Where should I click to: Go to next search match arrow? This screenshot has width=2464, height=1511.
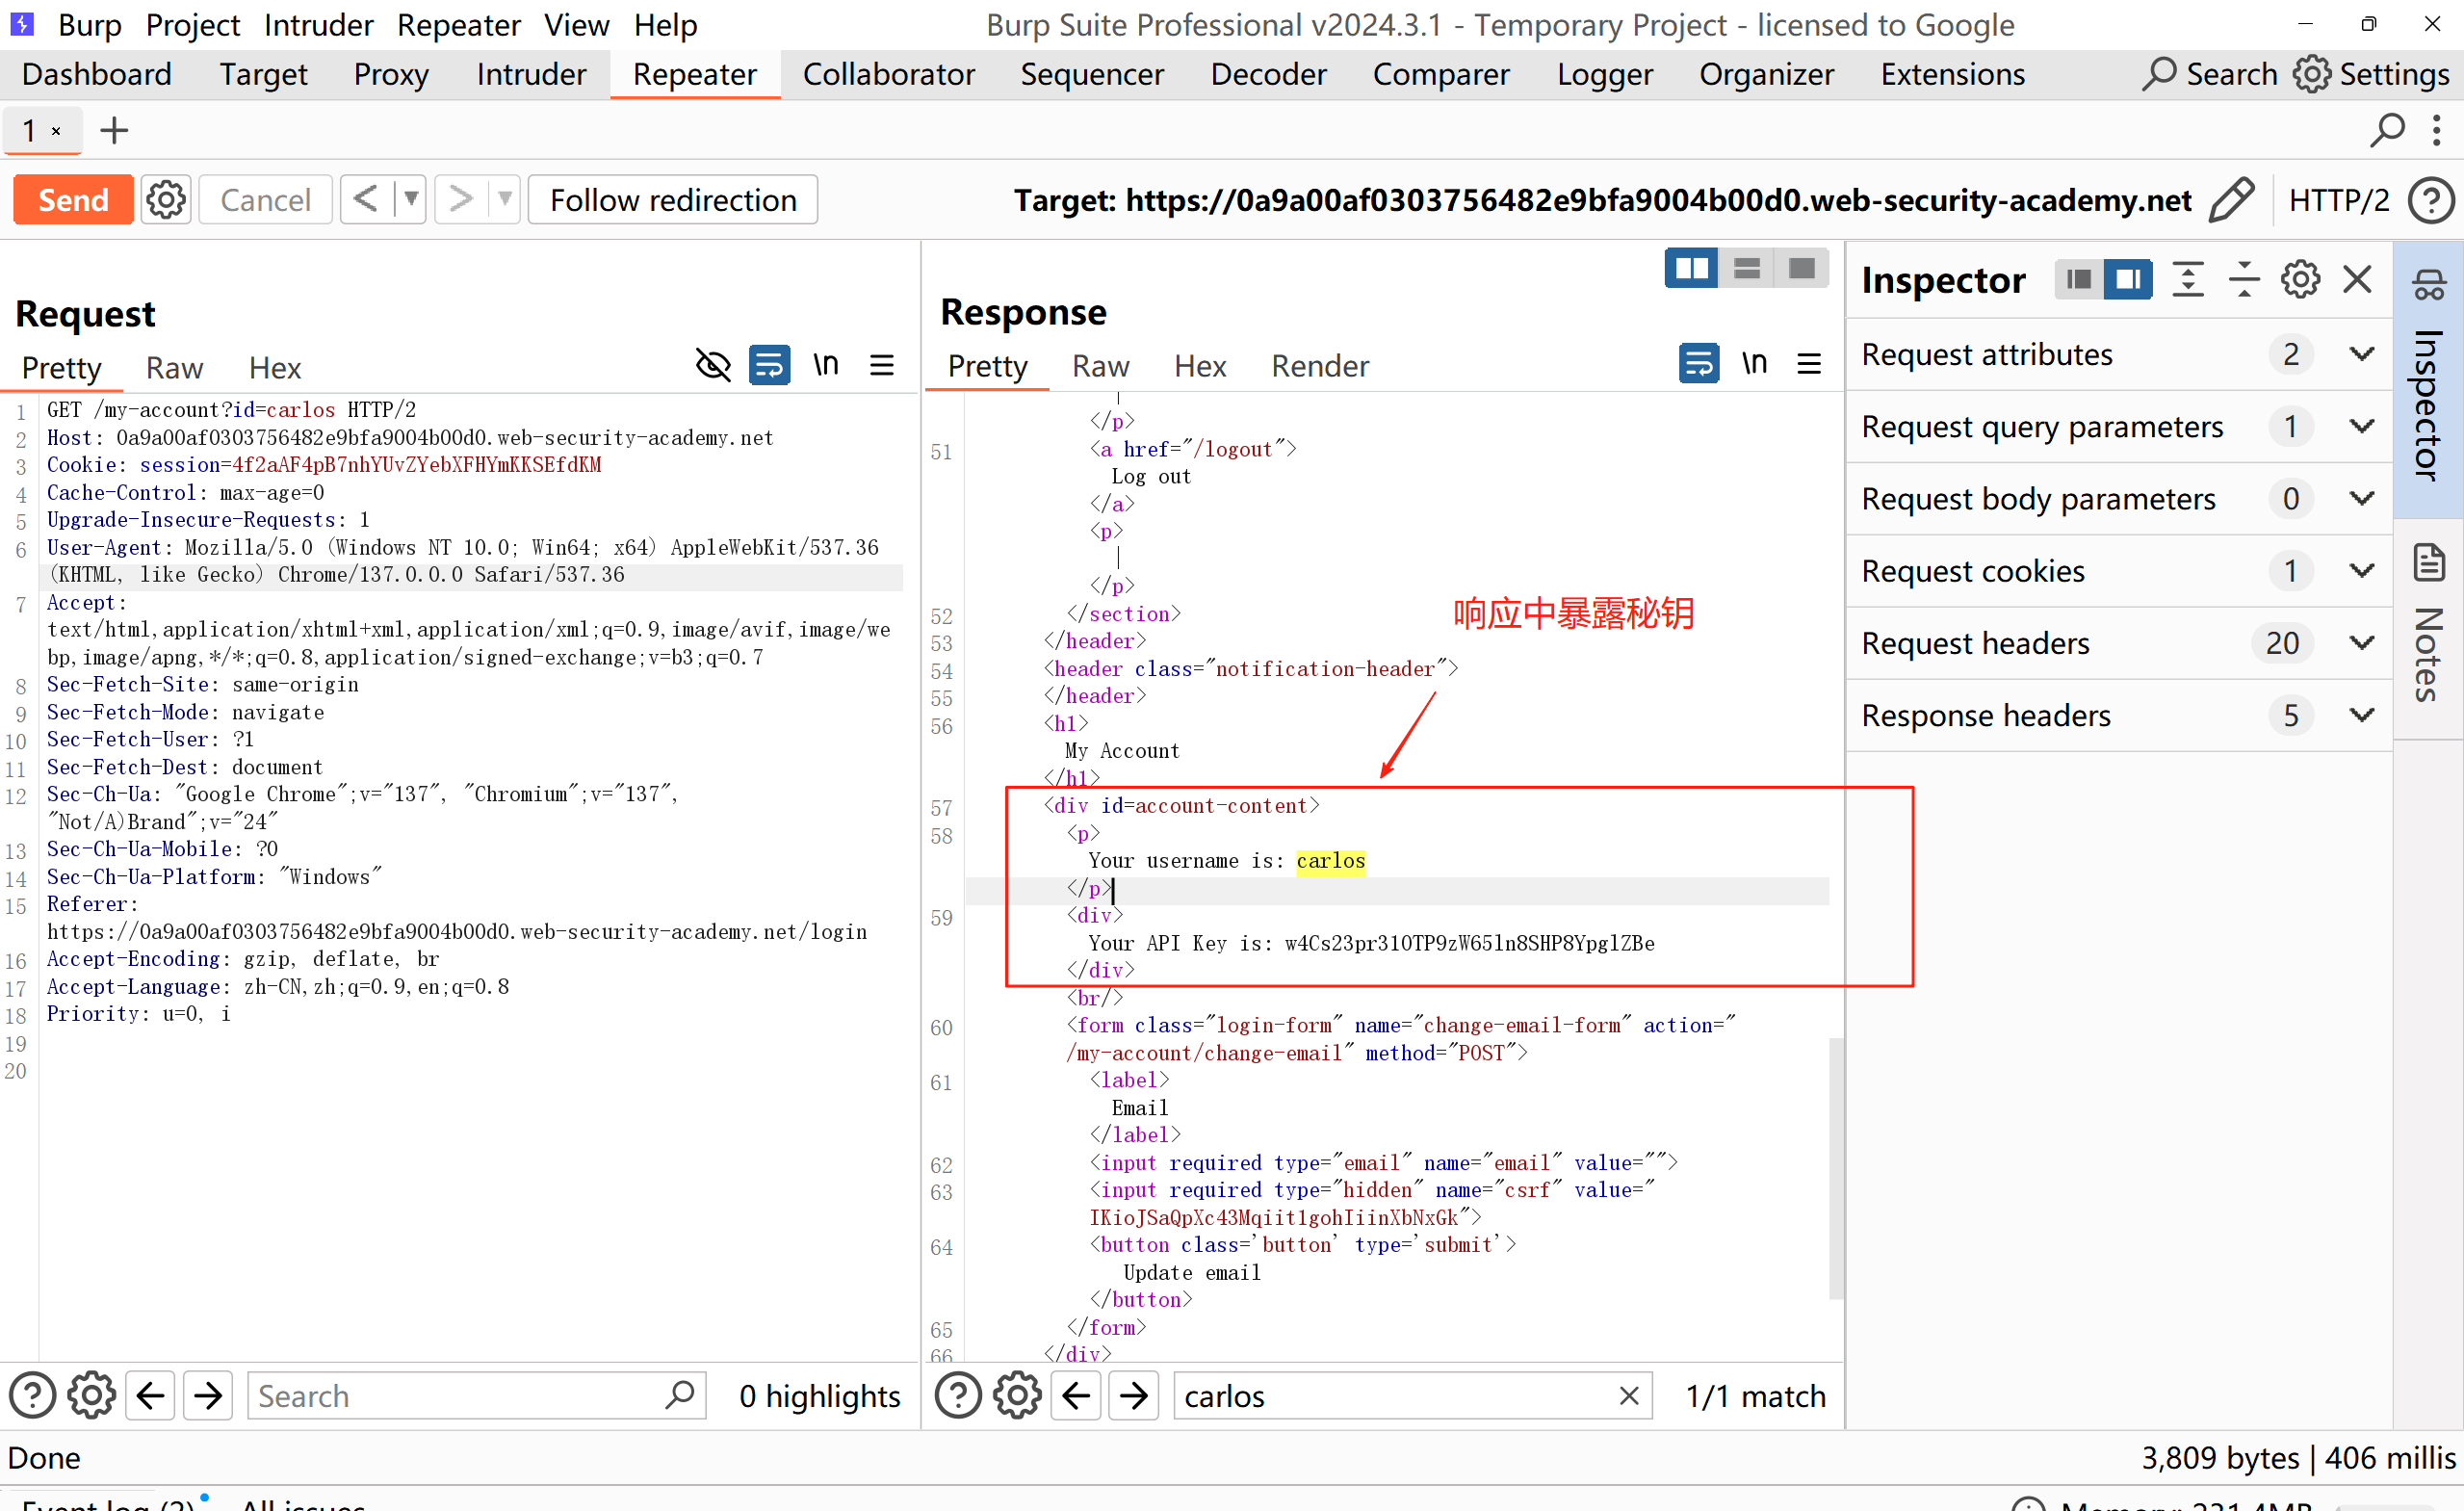[x=1133, y=1395]
